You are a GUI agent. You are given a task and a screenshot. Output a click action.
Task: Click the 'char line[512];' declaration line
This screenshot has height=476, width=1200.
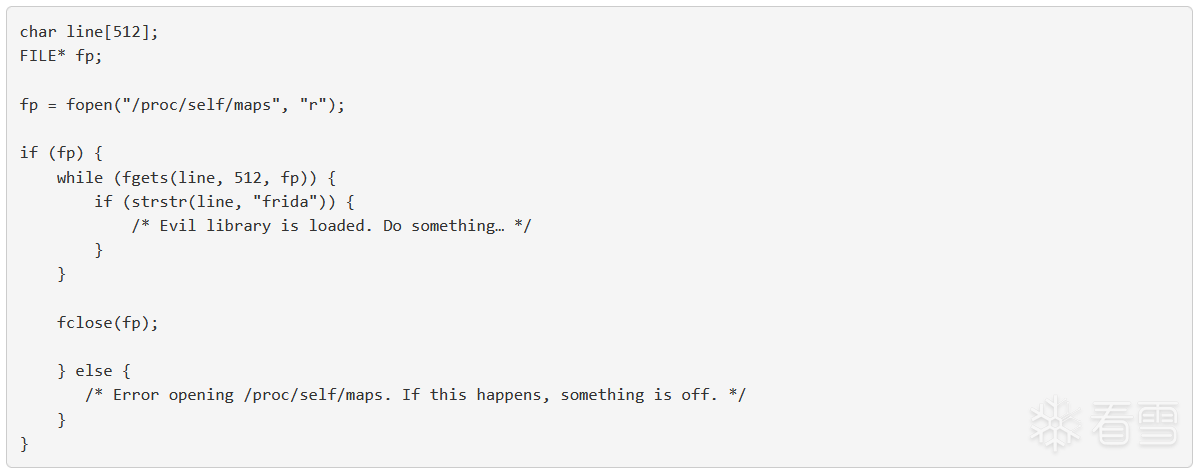(89, 32)
